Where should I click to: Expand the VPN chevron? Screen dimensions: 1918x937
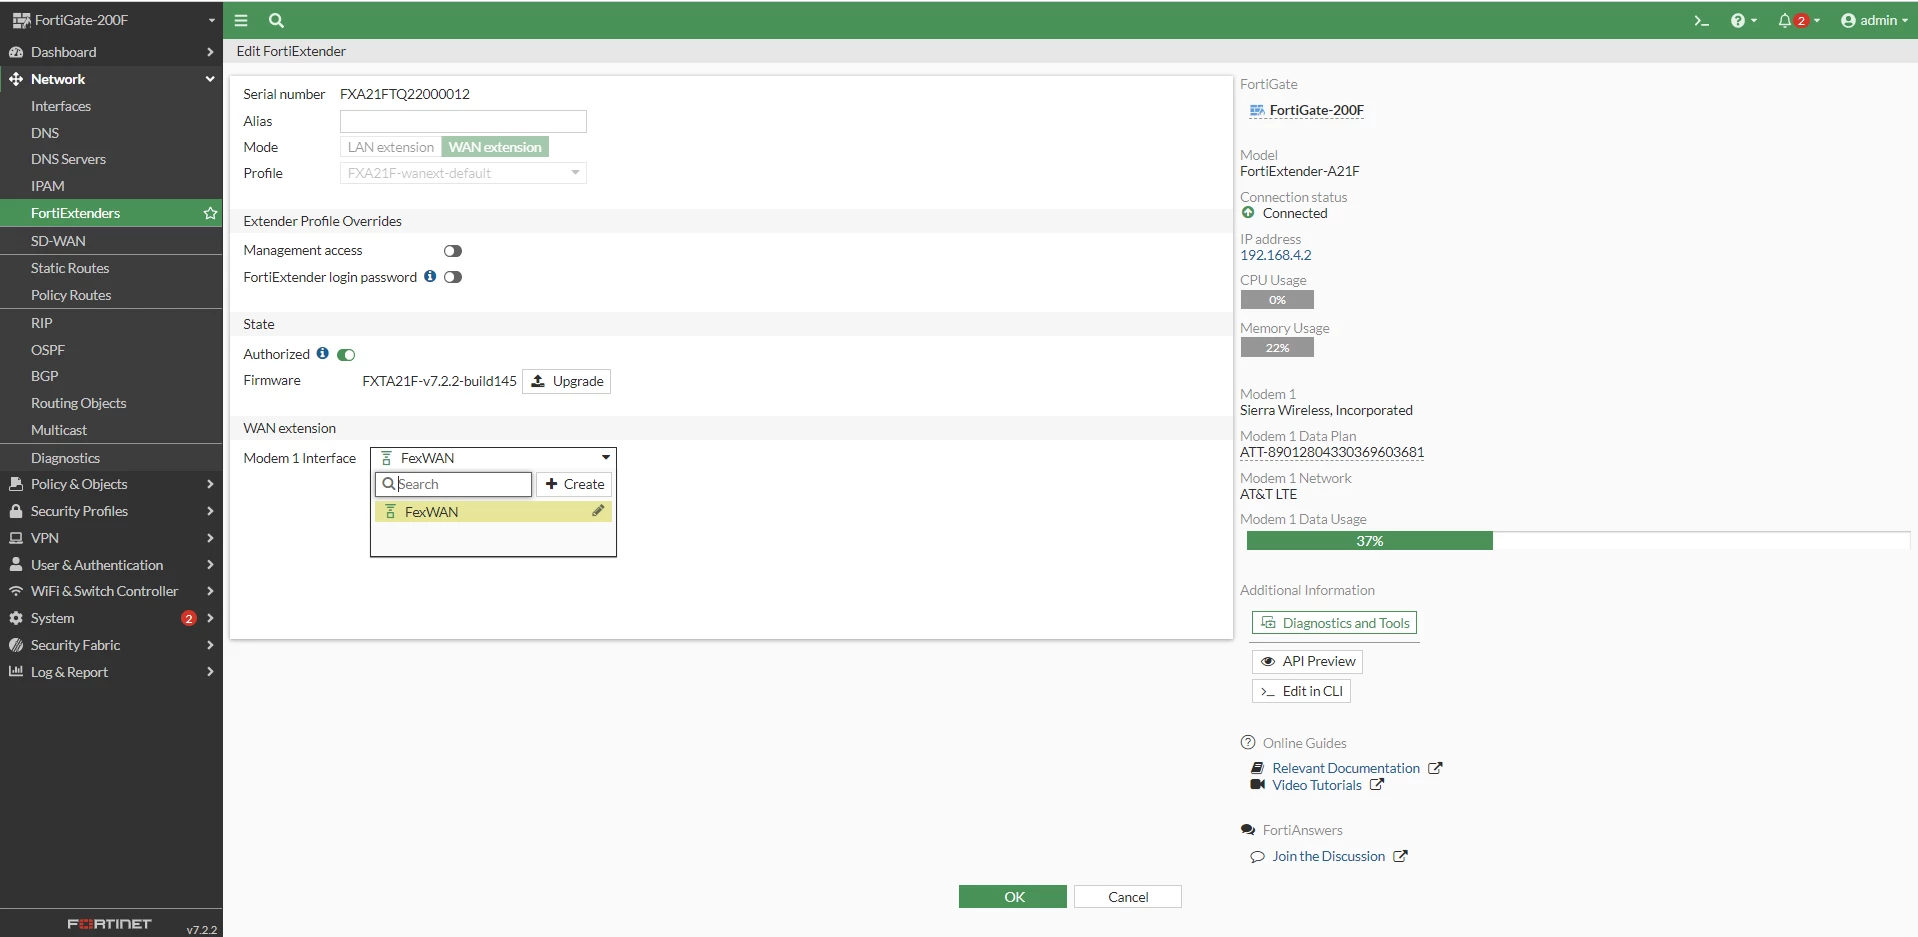point(210,538)
